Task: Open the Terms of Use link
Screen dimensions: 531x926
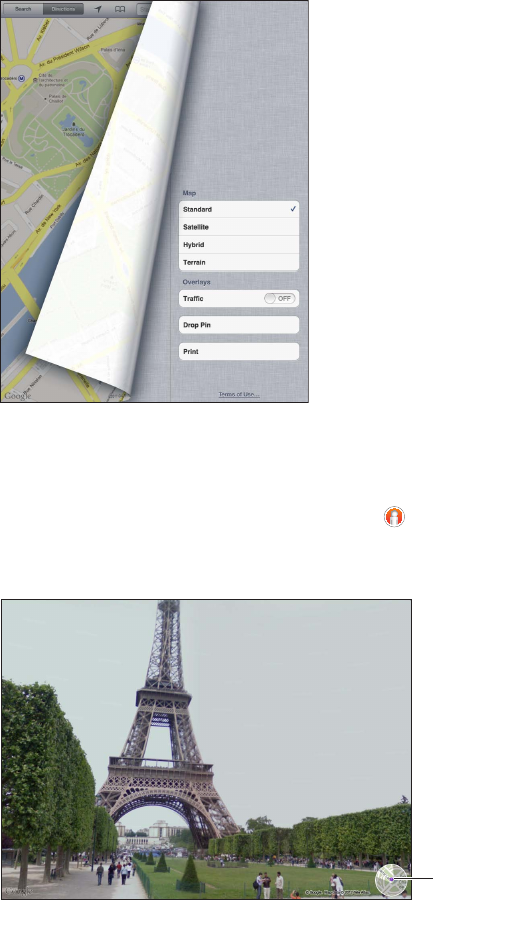Action: tap(239, 394)
